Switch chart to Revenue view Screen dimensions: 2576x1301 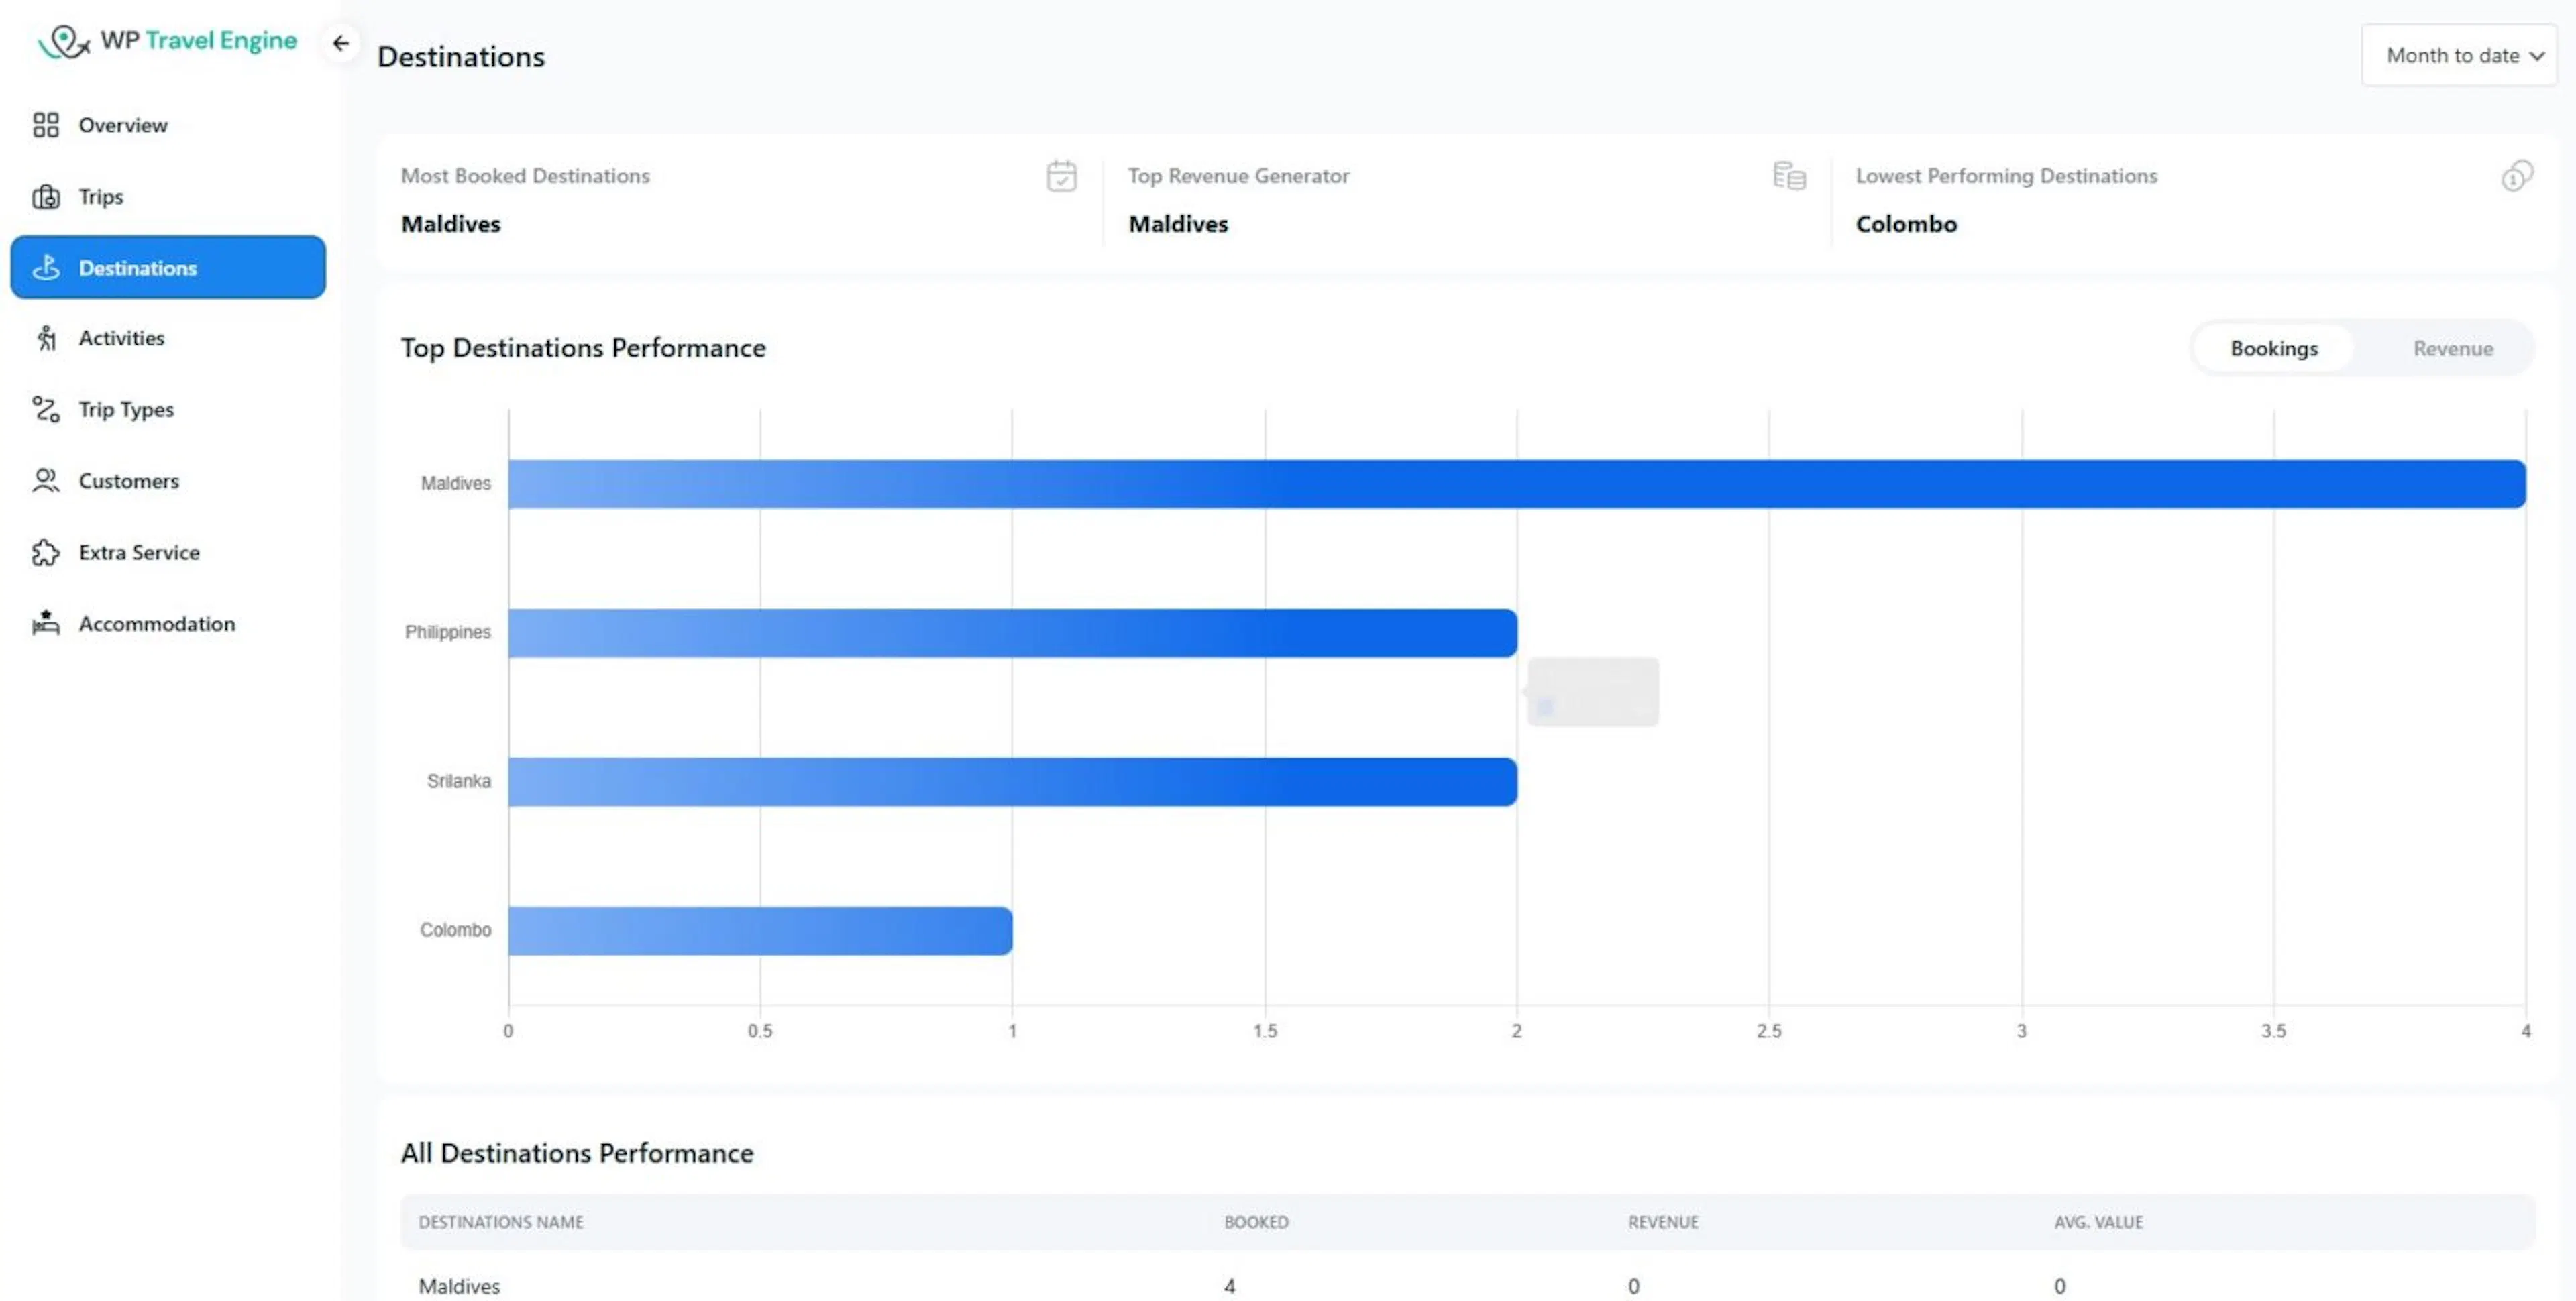(x=2452, y=348)
